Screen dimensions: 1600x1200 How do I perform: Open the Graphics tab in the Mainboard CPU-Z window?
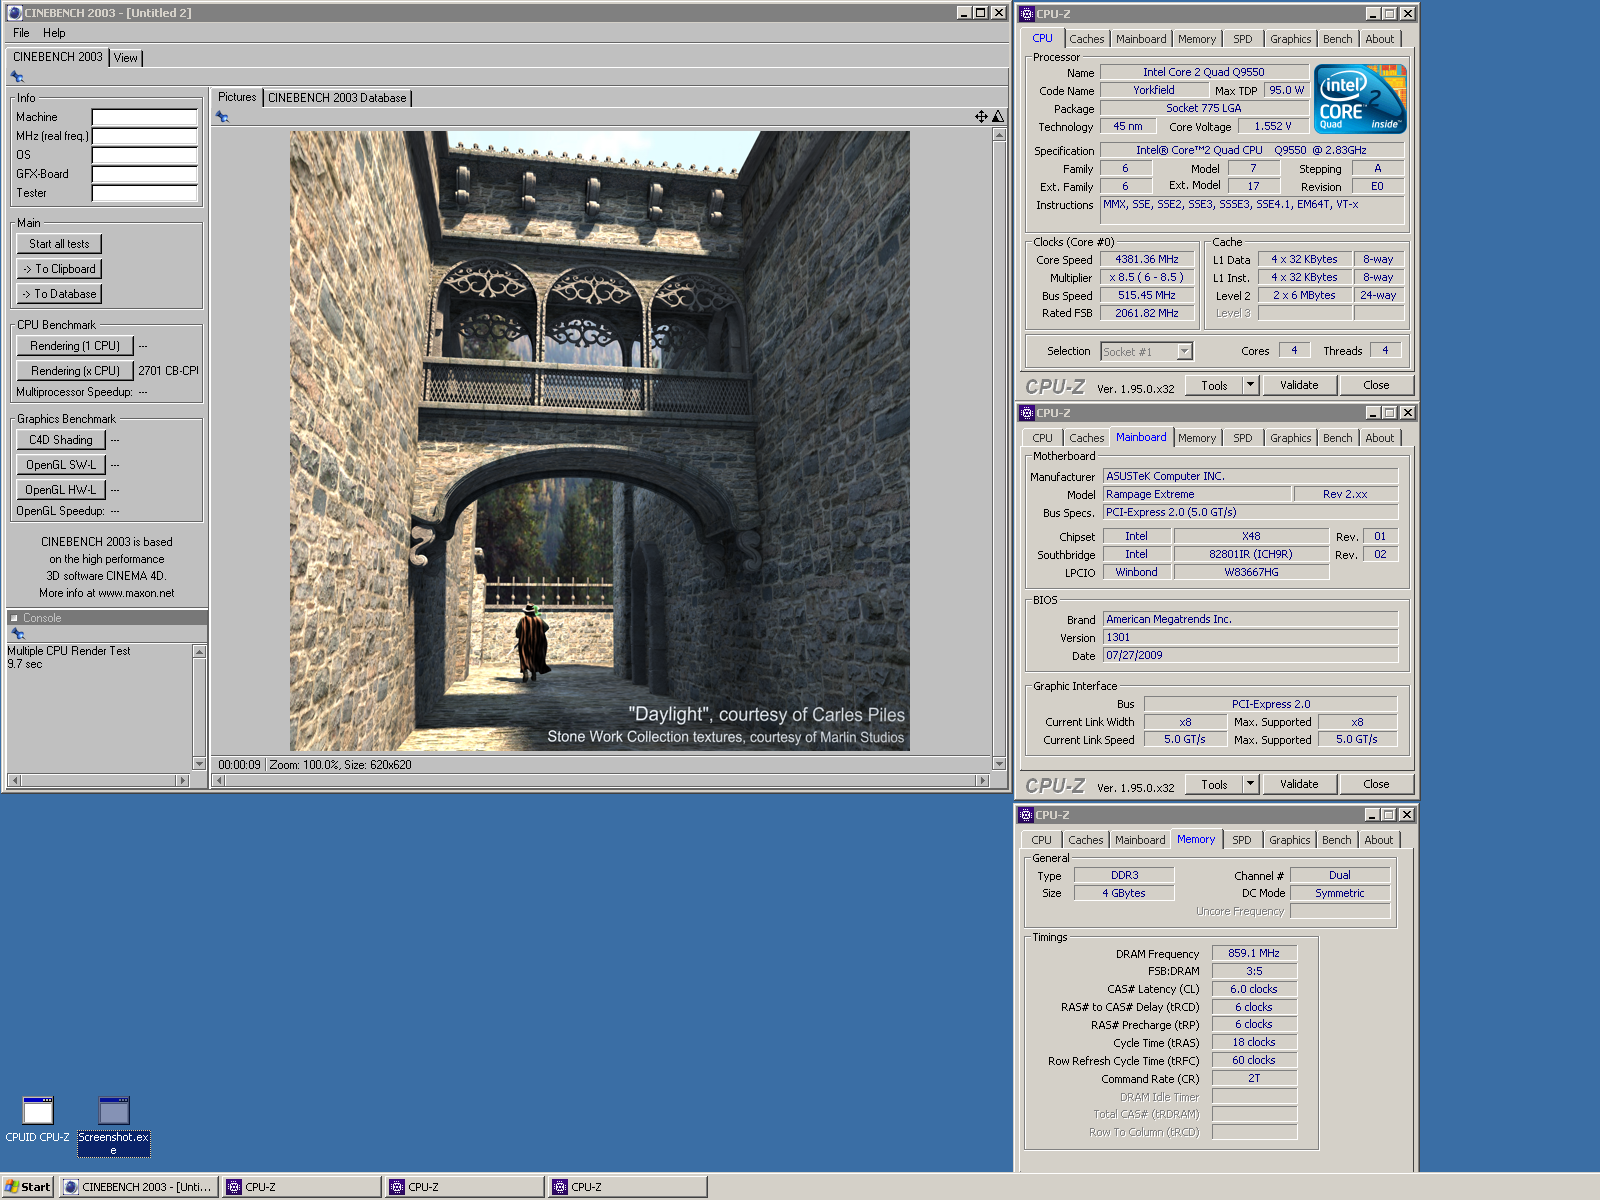(1291, 438)
